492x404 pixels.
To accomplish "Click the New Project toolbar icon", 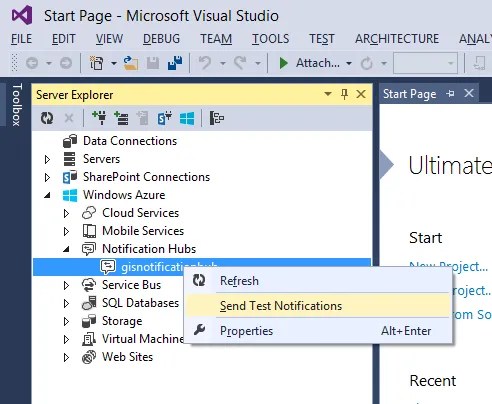I will point(96,63).
